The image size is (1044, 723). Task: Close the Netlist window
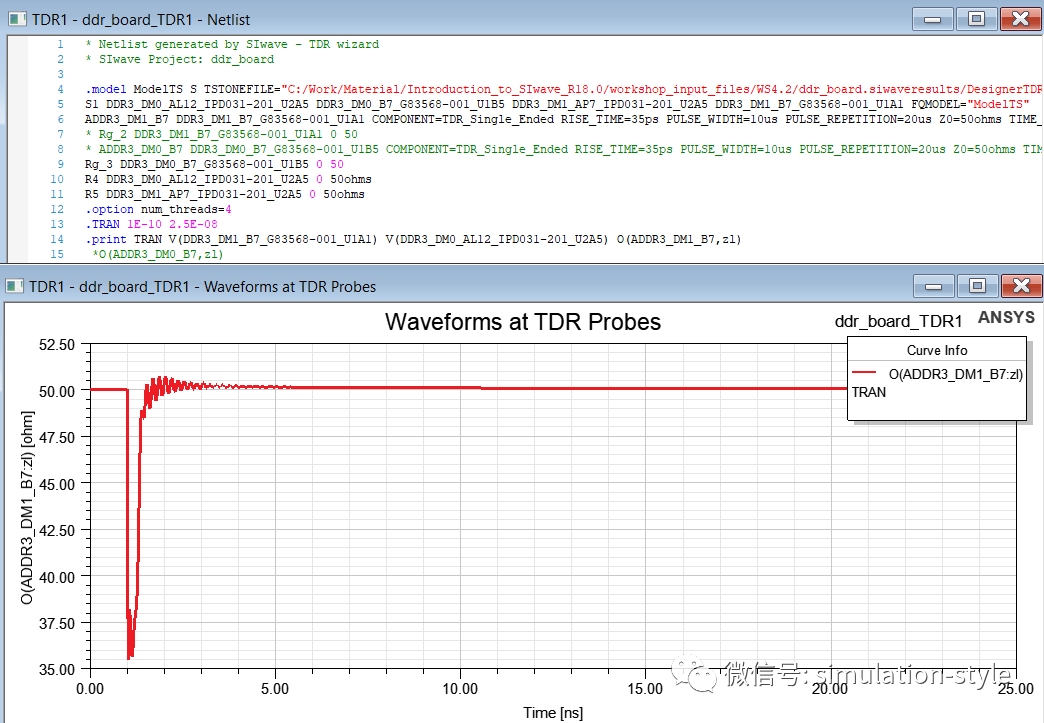tap(1020, 19)
